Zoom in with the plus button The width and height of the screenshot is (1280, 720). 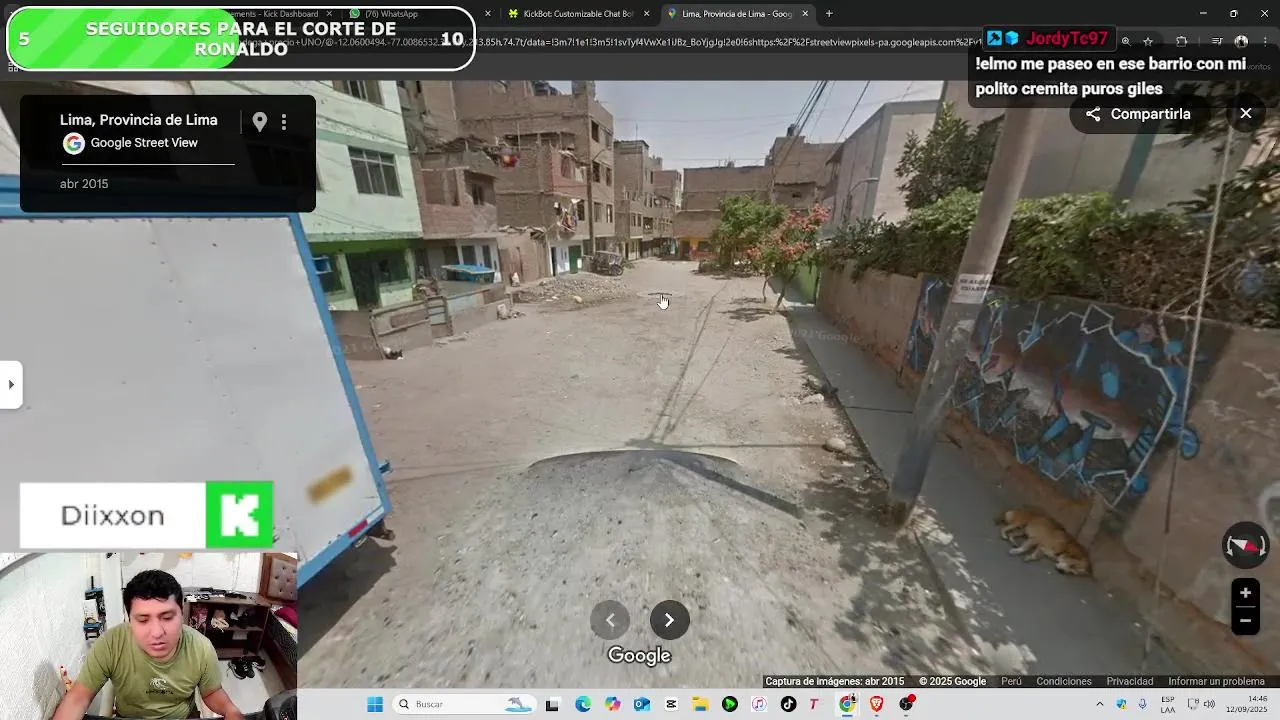tap(1245, 593)
